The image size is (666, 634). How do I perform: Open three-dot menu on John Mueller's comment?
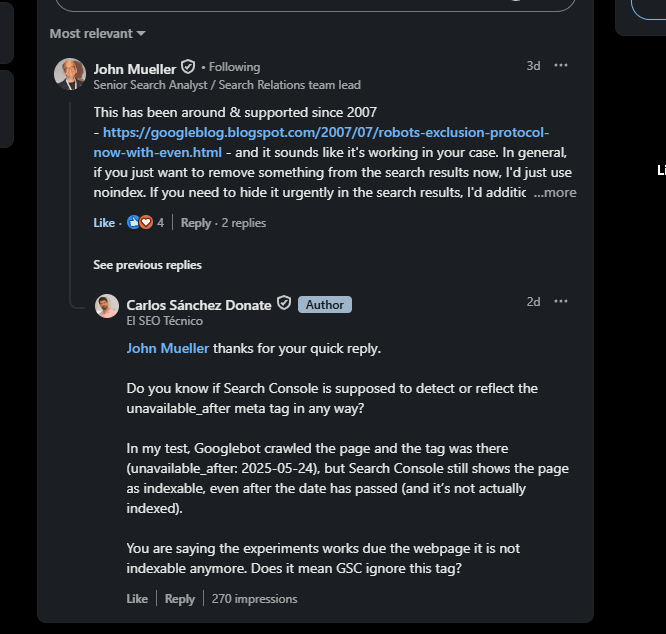pyautogui.click(x=561, y=66)
